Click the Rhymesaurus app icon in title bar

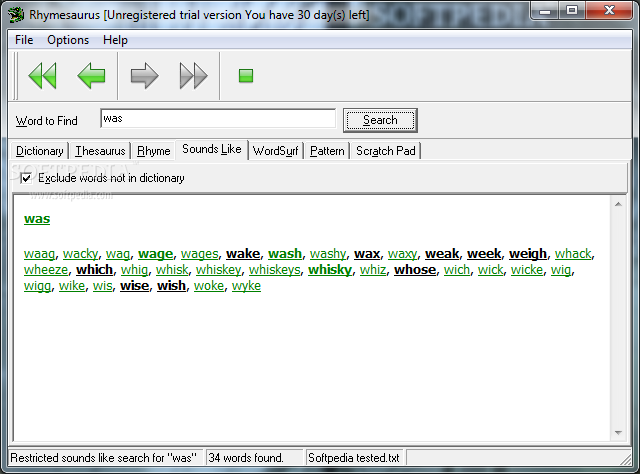[17, 15]
